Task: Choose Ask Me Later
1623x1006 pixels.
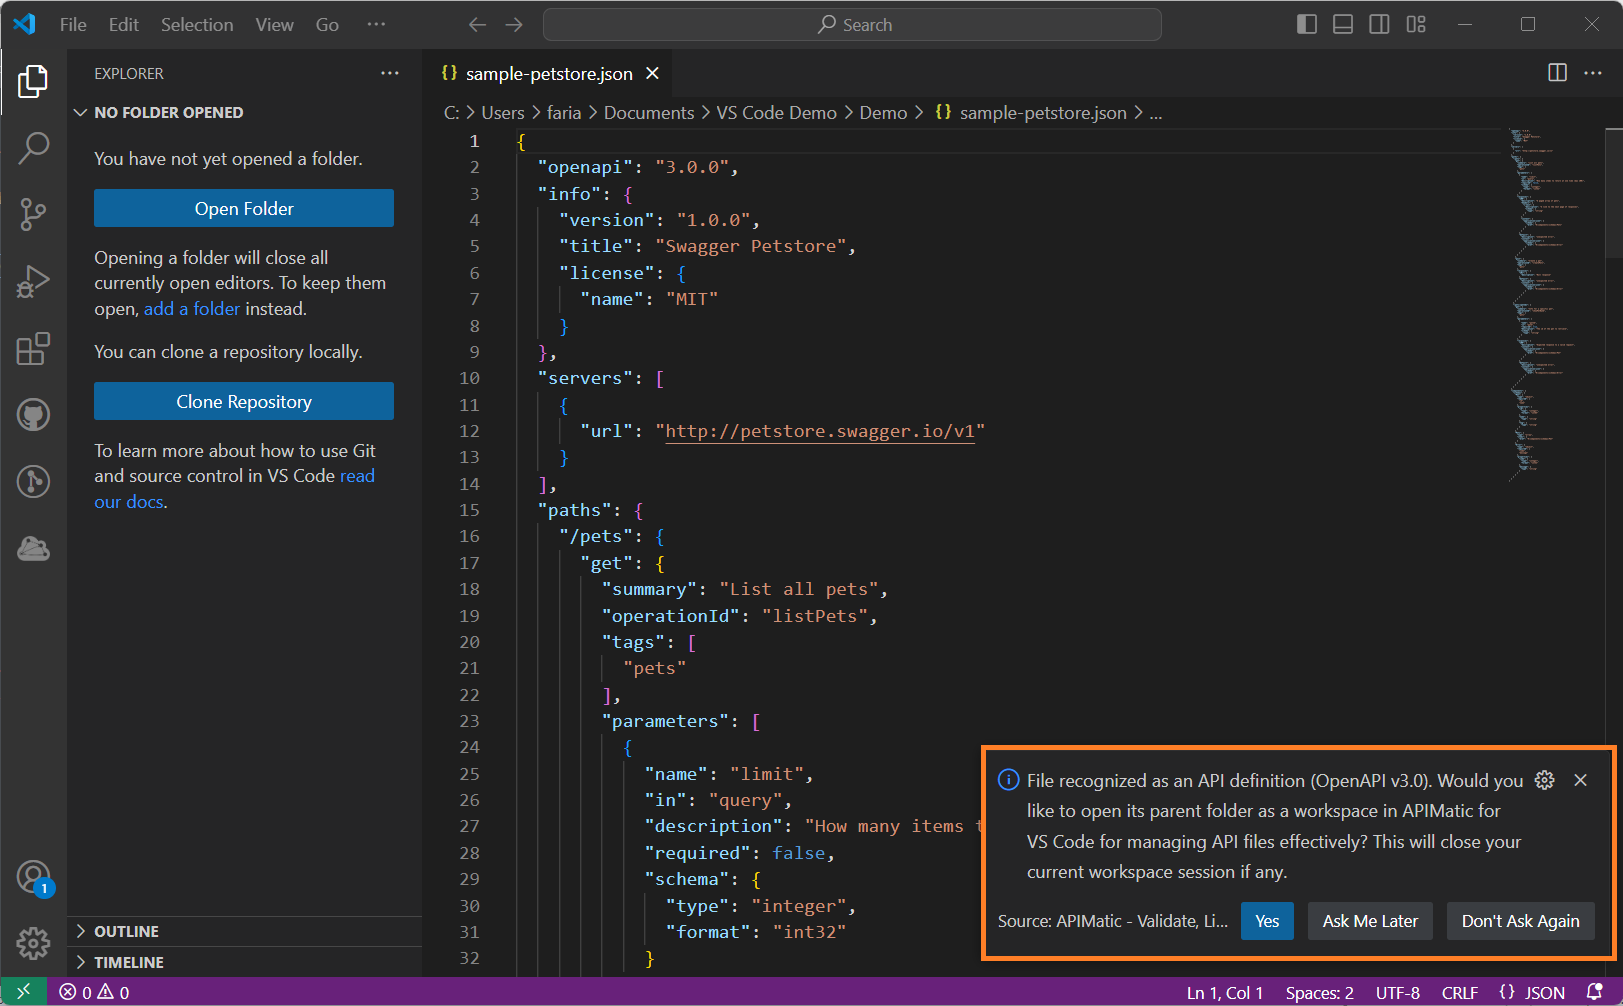Action: (1370, 921)
